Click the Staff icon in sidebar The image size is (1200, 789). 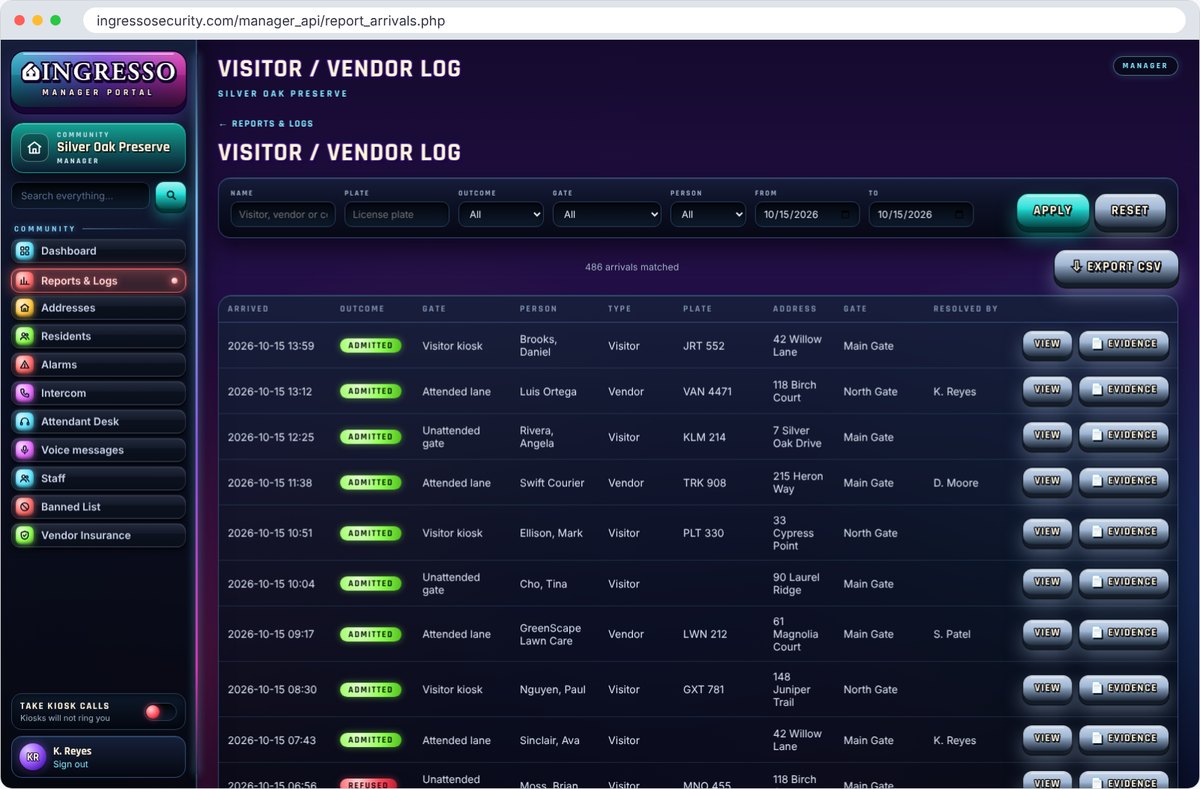pyautogui.click(x=25, y=479)
